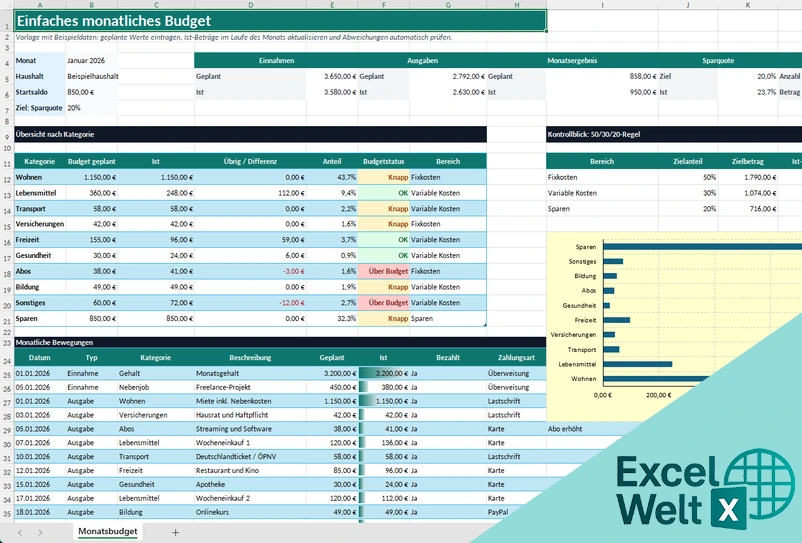Click the Monatsergebnis summary header
Image resolution: width=802 pixels, height=543 pixels.
tap(572, 60)
